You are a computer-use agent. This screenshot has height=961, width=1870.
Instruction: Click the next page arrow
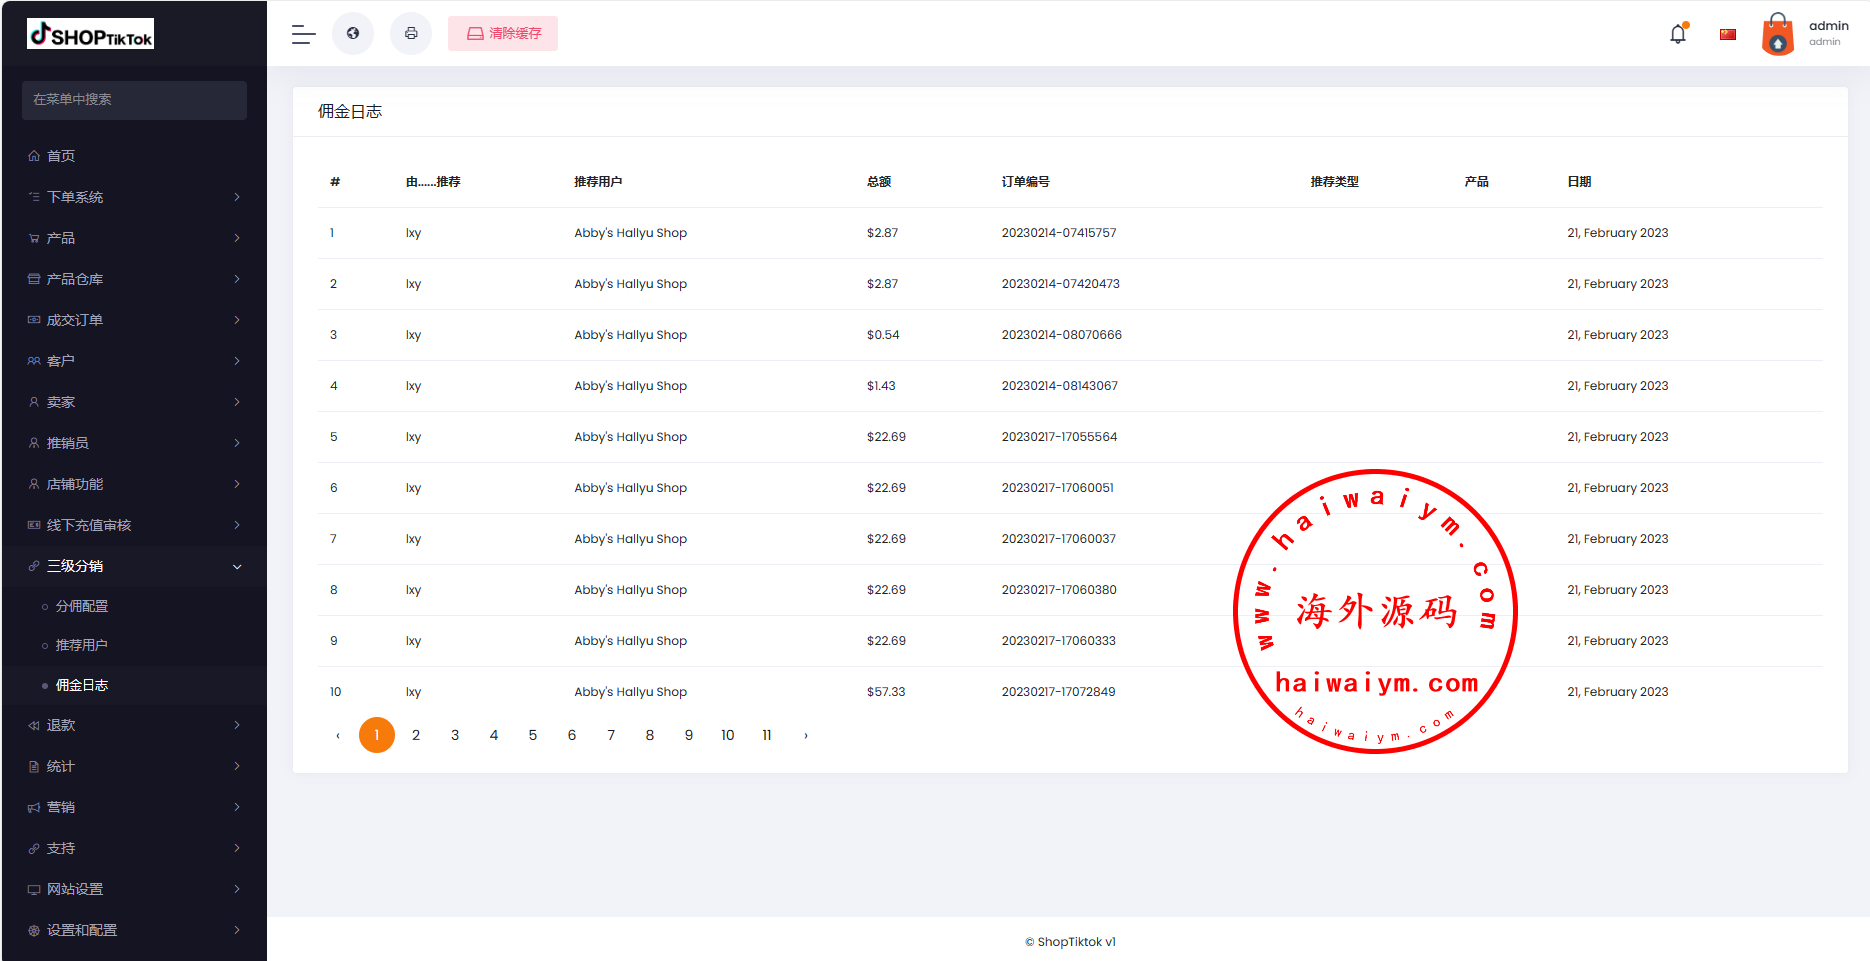(x=806, y=735)
